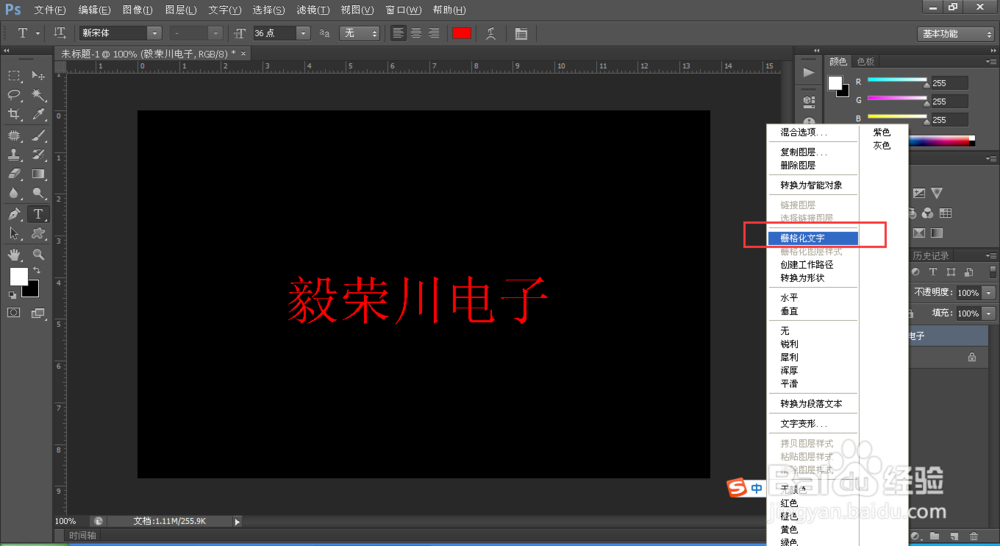Change the screen mode
The image size is (1000, 546).
pos(38,313)
